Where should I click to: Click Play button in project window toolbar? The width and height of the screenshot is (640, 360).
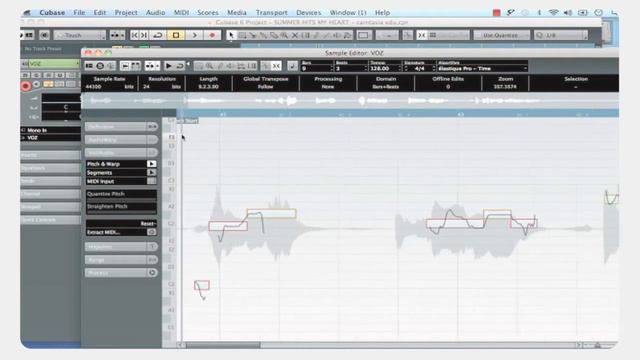(194, 35)
